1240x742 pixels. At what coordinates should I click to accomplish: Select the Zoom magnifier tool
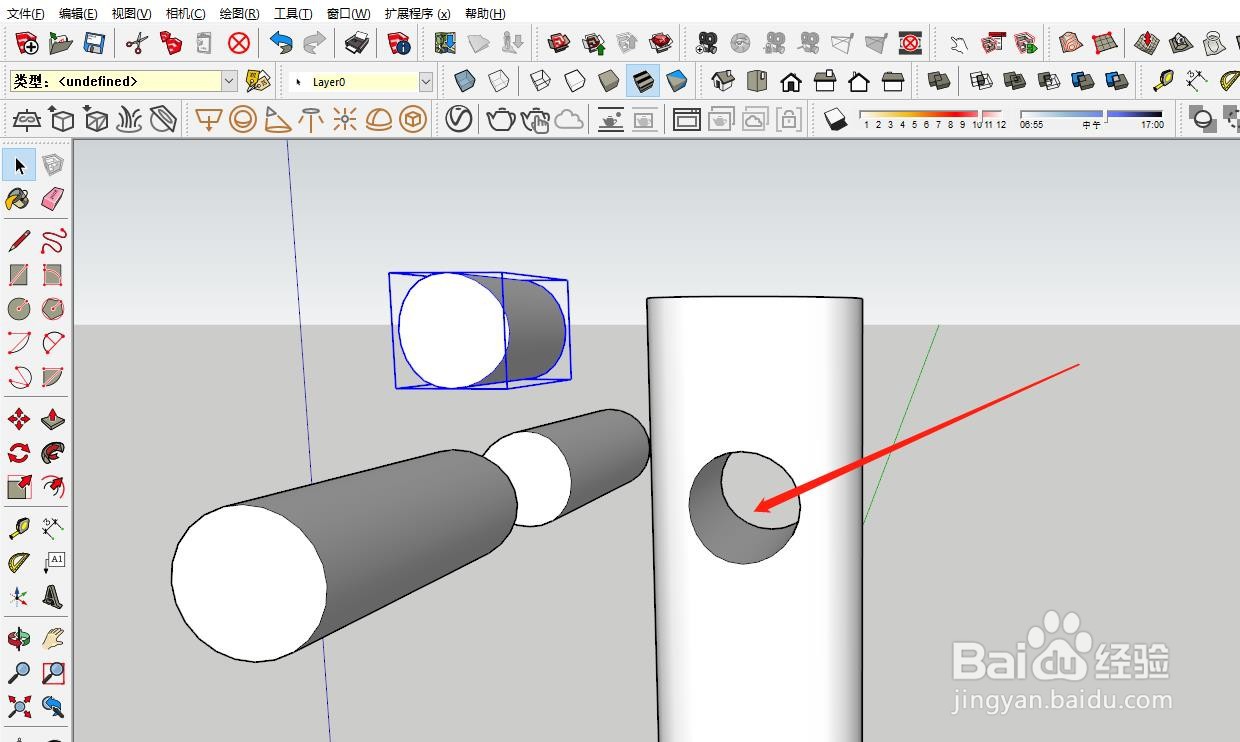(x=19, y=673)
